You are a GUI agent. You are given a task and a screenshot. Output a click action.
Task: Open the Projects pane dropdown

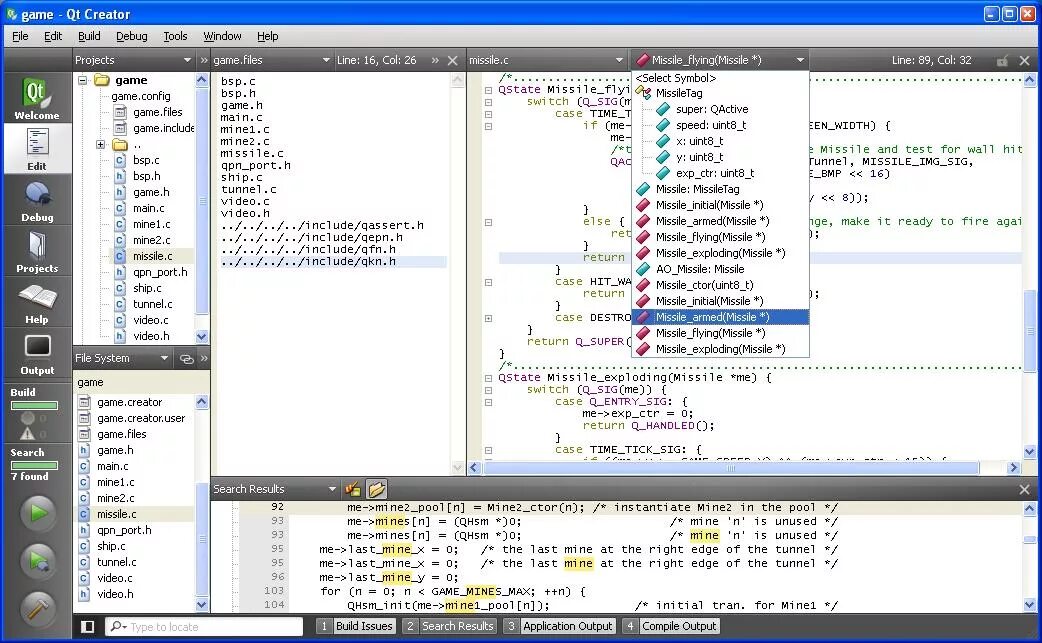187,60
